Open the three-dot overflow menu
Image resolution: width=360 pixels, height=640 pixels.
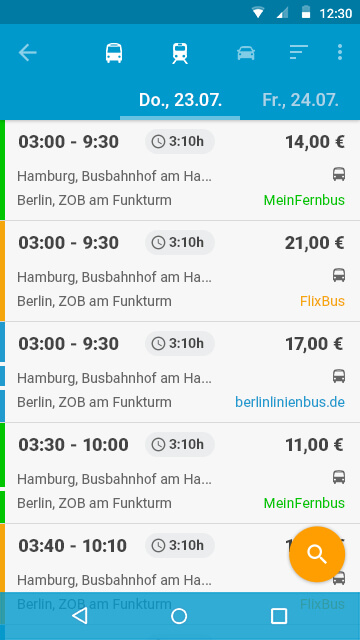(x=340, y=52)
